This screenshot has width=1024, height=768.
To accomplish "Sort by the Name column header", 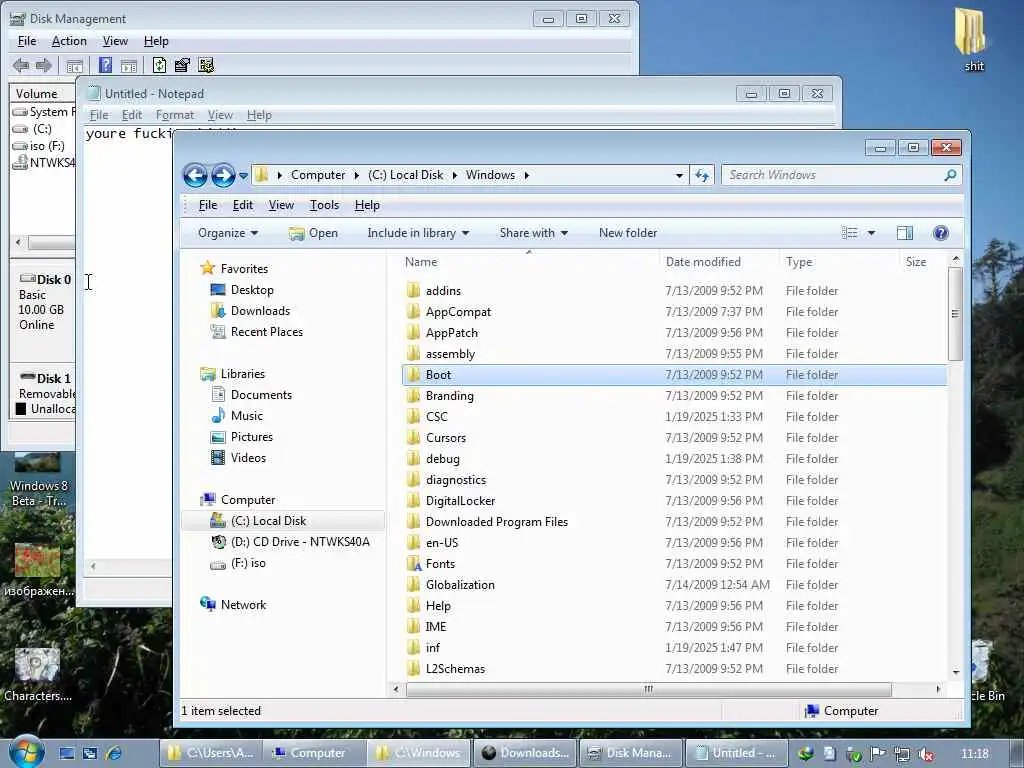I will coord(421,262).
